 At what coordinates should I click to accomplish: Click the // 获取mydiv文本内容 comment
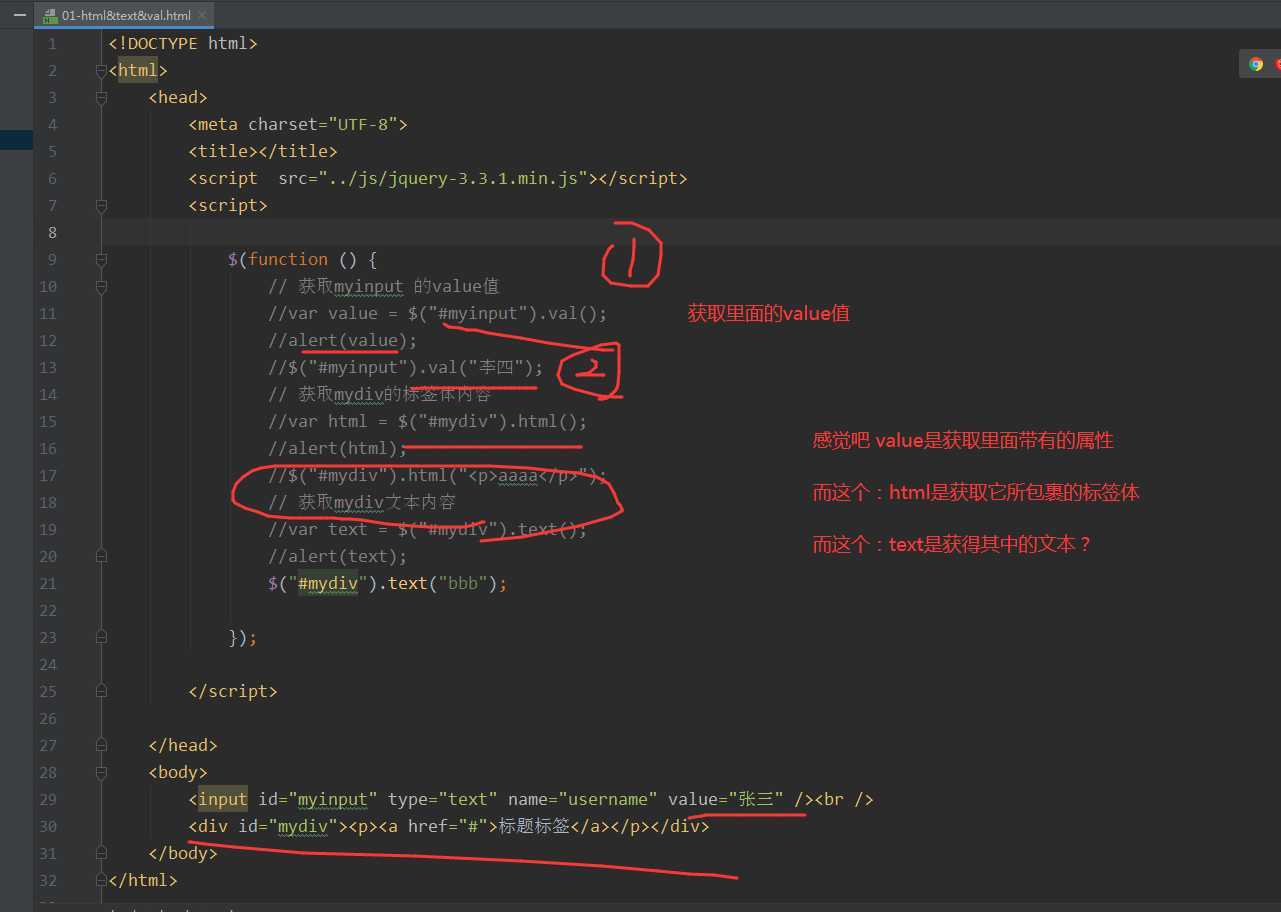[362, 503]
